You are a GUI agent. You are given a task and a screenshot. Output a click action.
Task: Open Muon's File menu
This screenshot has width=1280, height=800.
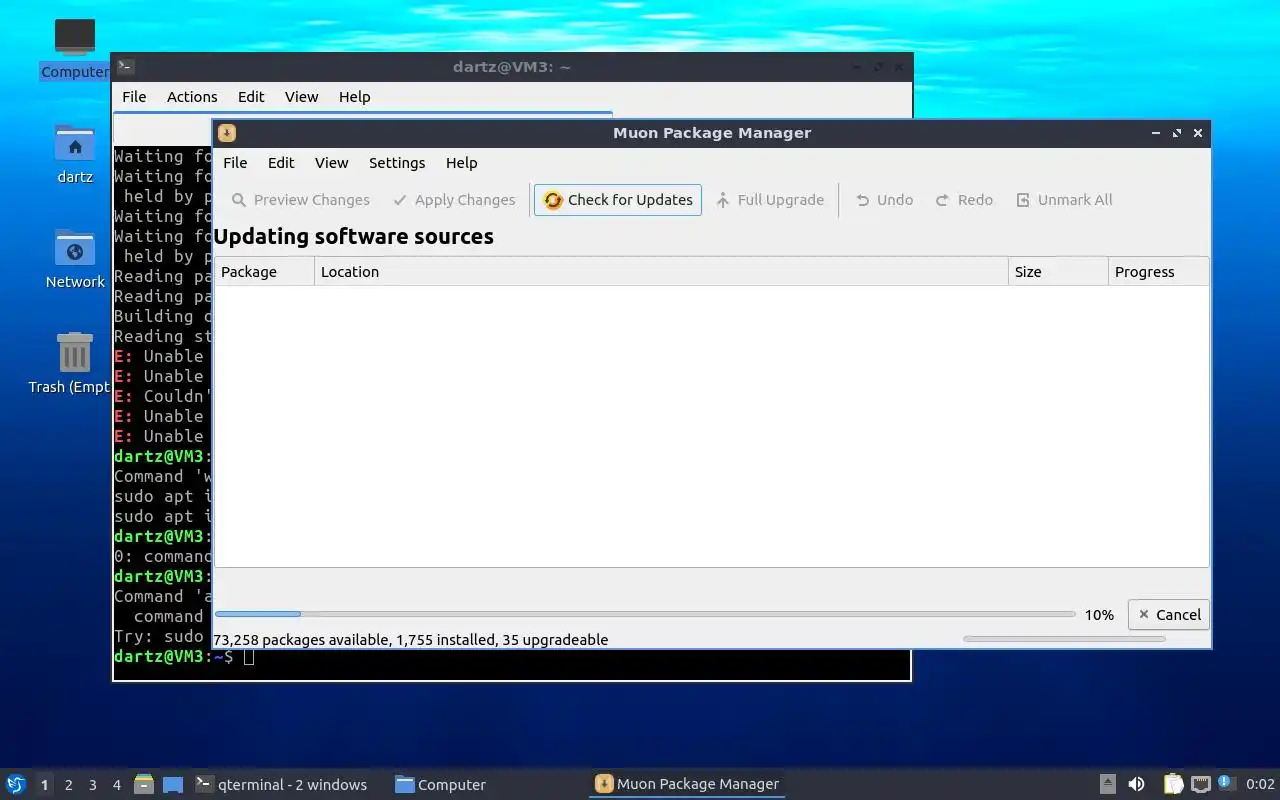click(x=235, y=163)
